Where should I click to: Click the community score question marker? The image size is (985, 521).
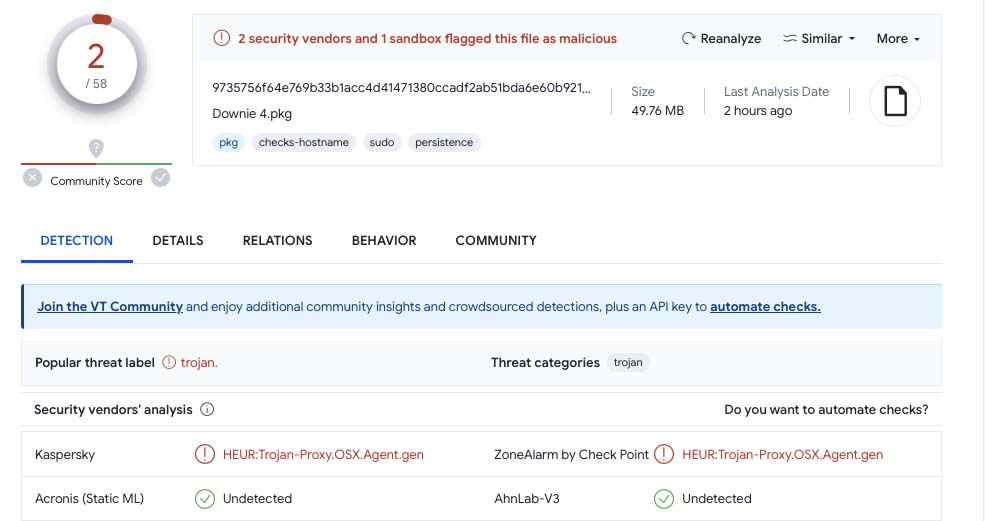96,148
